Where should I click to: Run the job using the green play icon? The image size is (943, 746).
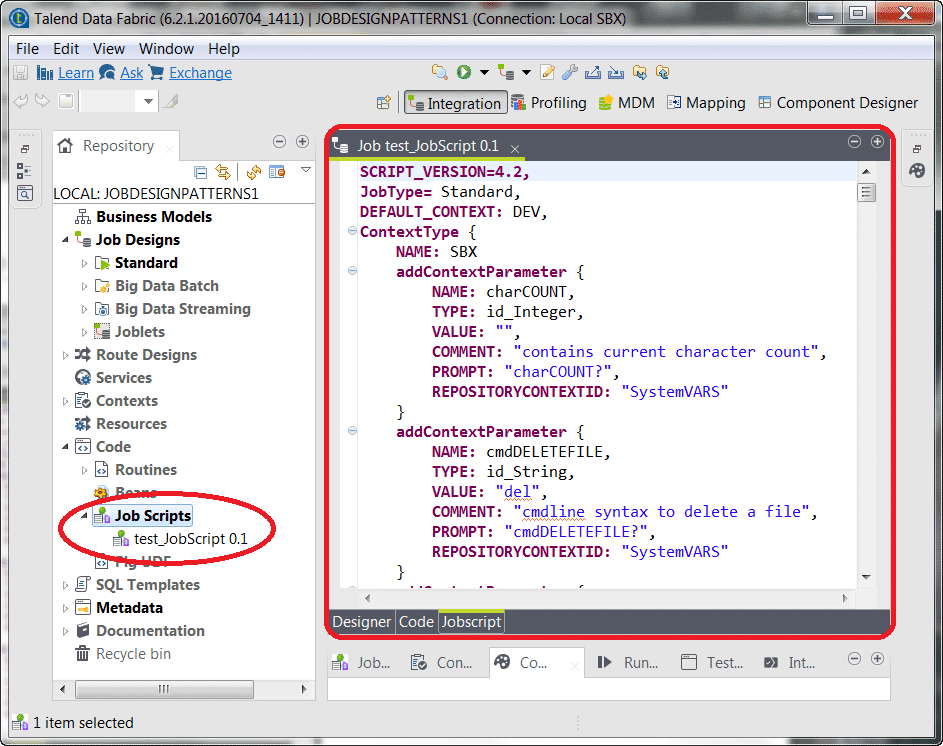click(463, 72)
